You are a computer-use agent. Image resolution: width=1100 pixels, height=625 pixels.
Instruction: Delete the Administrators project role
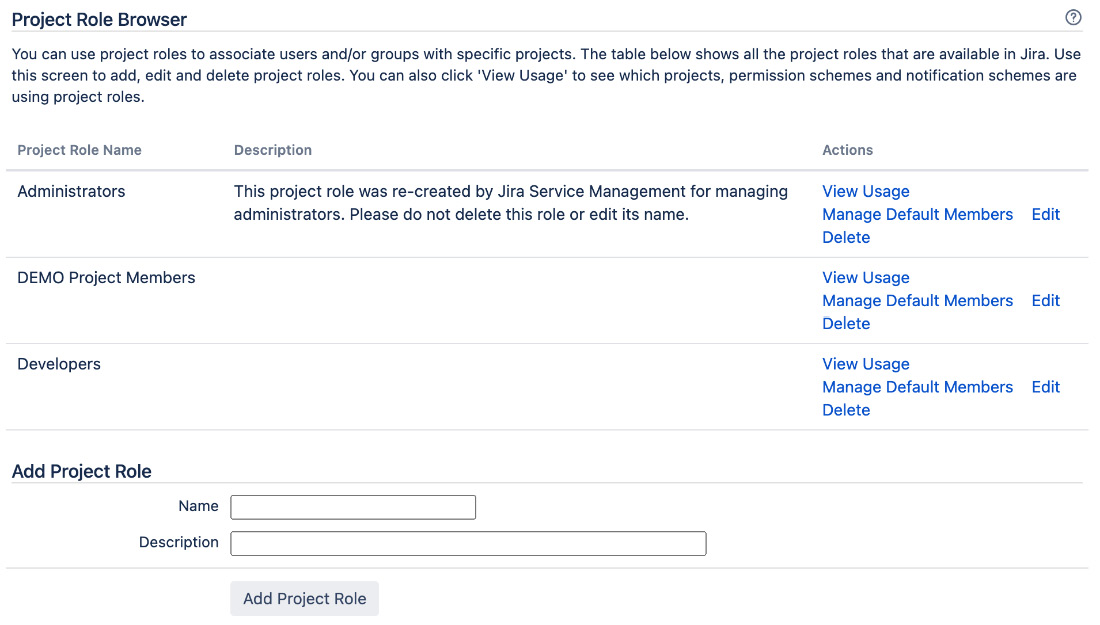click(x=846, y=237)
